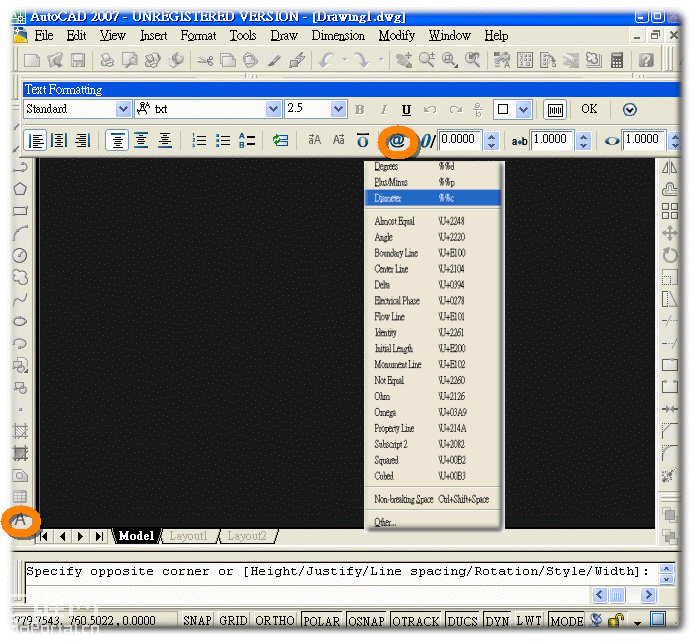
Task: Switch to the Layout1 tab
Action: [x=188, y=536]
